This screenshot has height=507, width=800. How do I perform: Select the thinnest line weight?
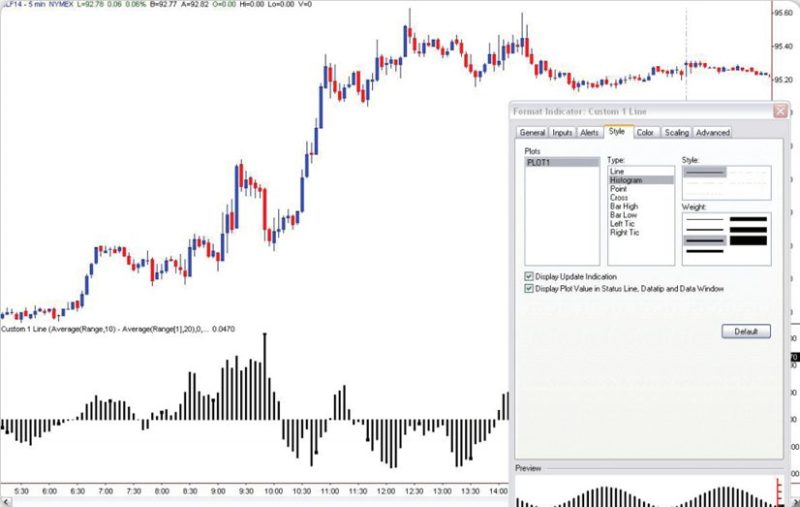point(705,219)
